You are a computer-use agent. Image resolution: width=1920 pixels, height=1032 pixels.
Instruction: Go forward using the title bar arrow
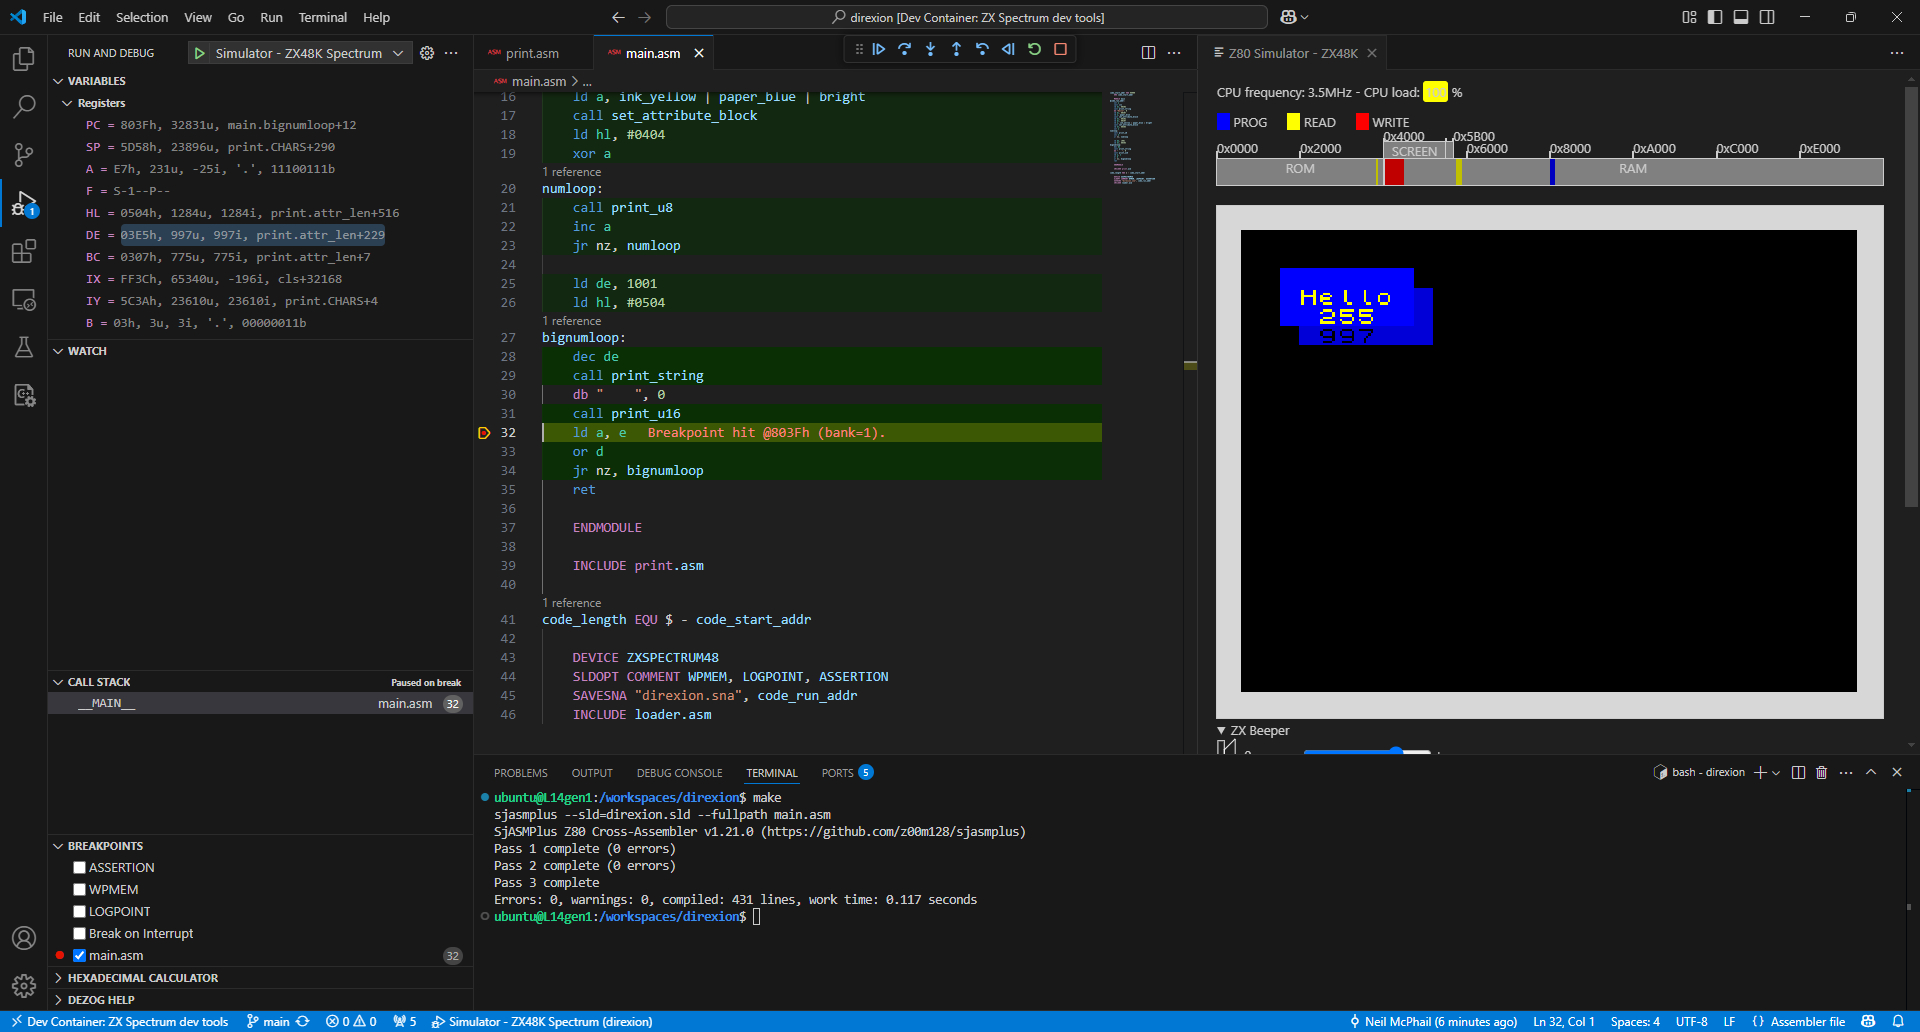[645, 17]
